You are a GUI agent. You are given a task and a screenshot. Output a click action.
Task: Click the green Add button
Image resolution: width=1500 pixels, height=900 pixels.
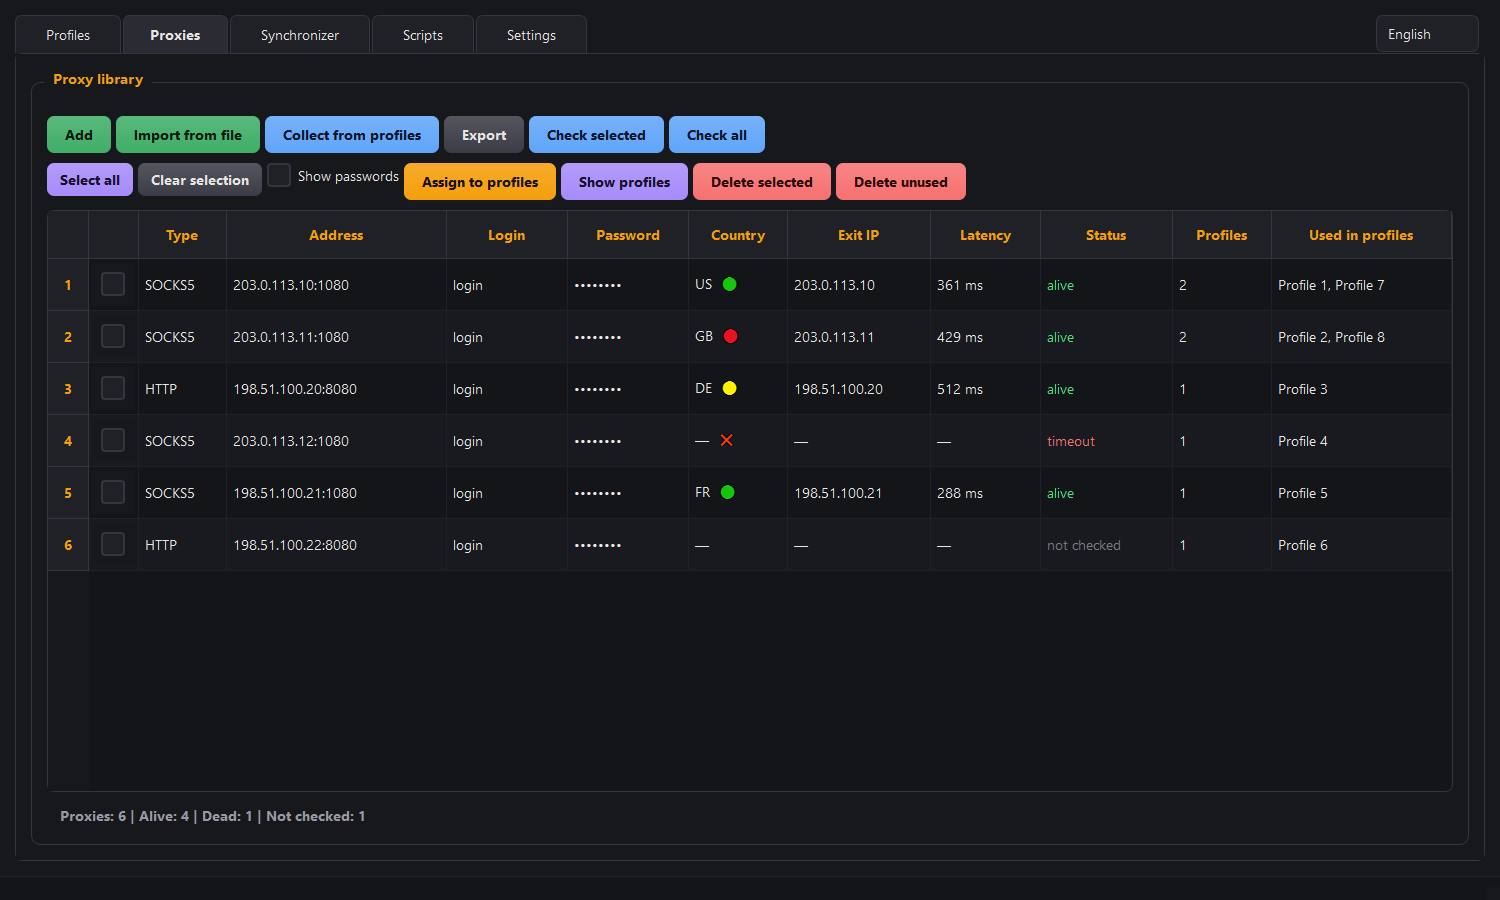[x=79, y=135]
